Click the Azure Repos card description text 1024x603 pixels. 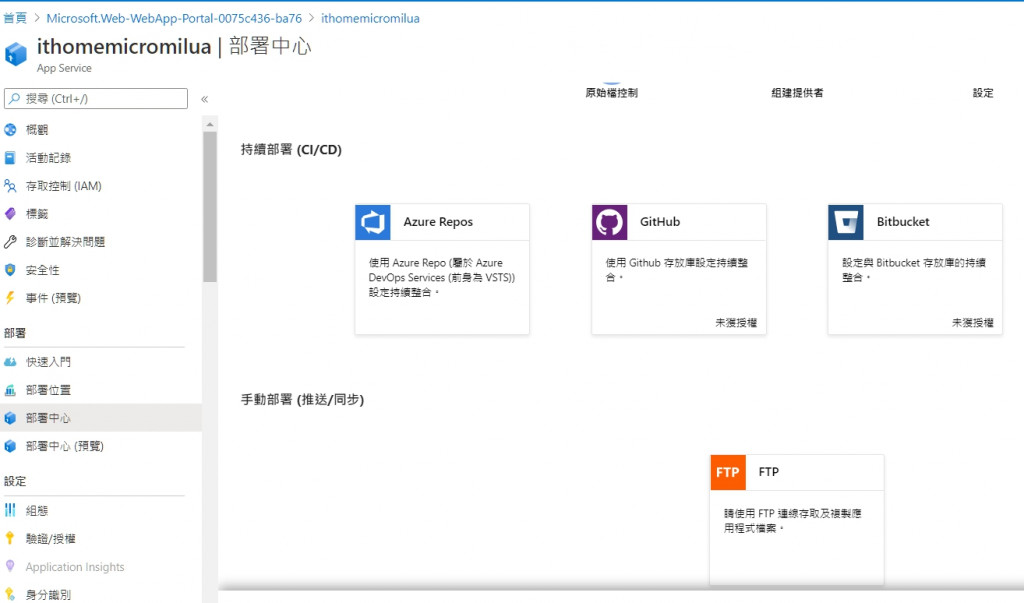(x=442, y=277)
